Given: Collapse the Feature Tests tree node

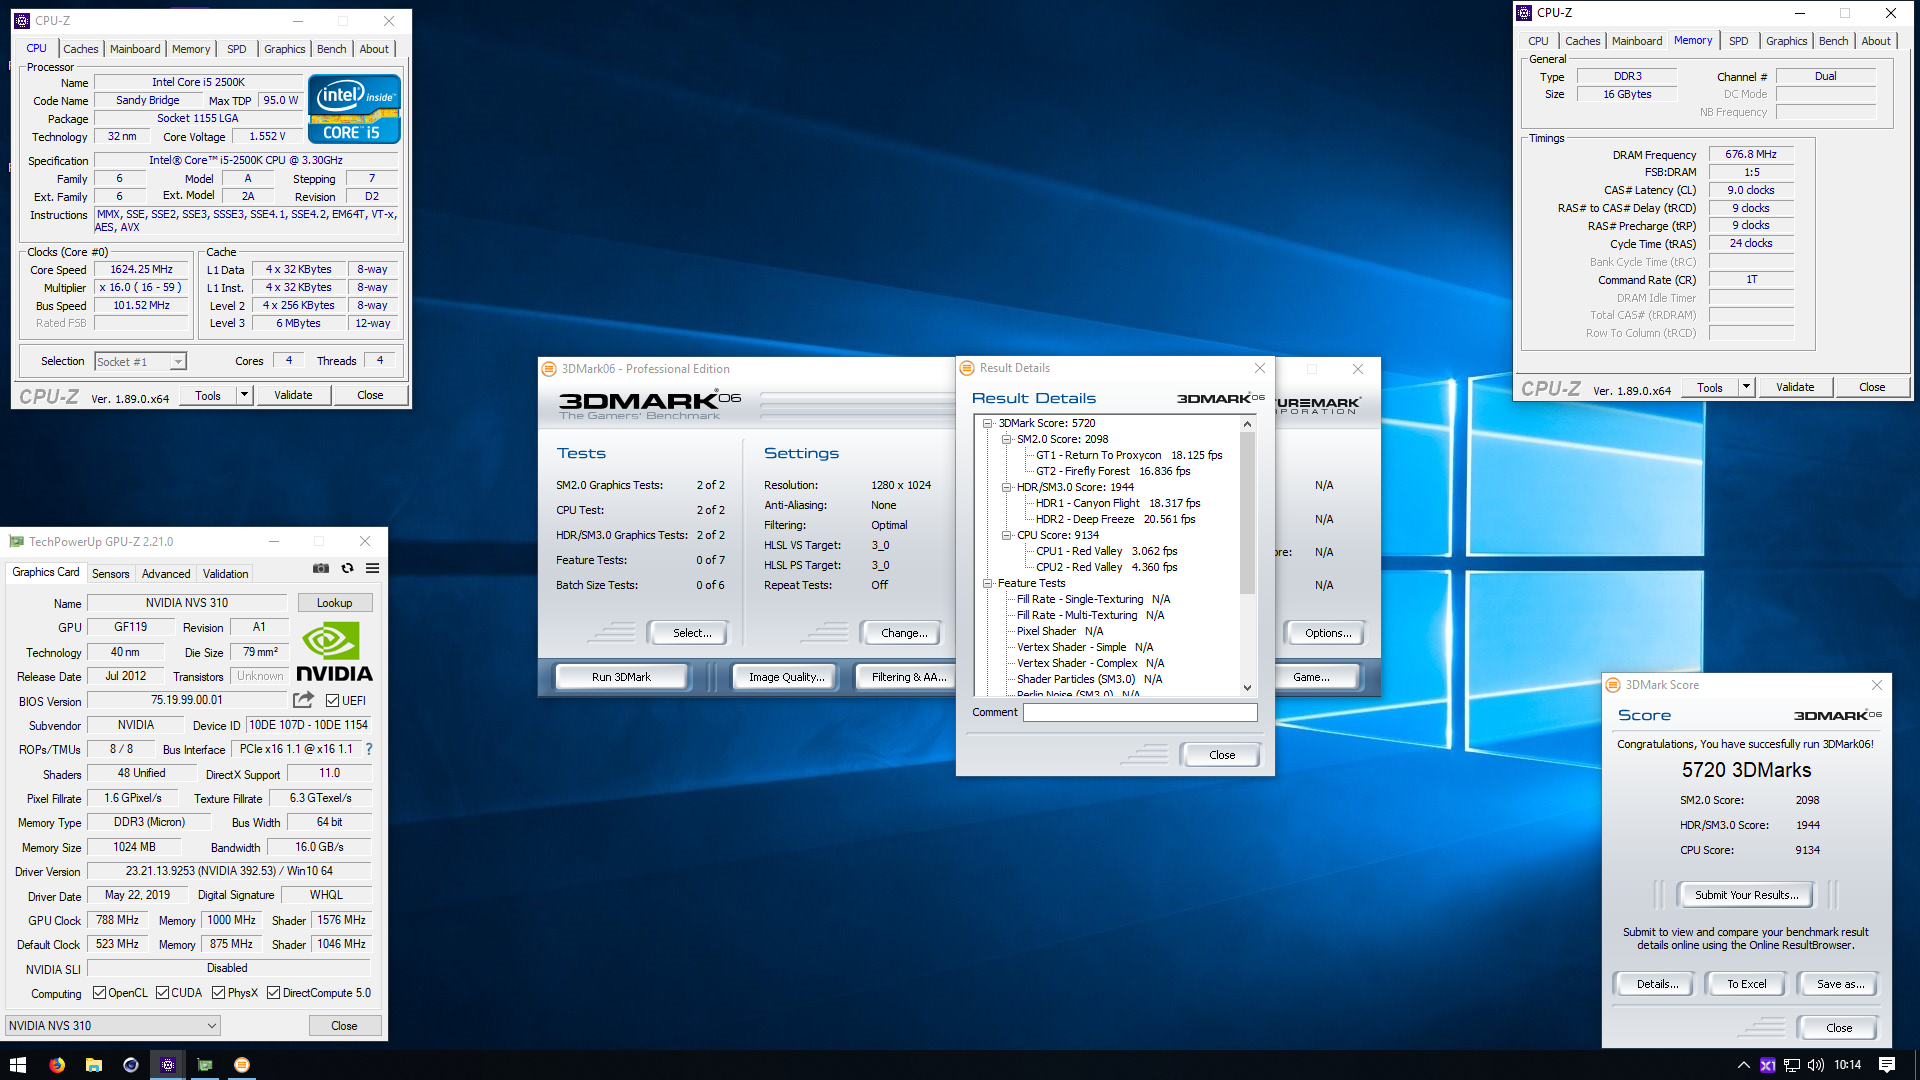Looking at the screenshot, I should click(x=988, y=583).
